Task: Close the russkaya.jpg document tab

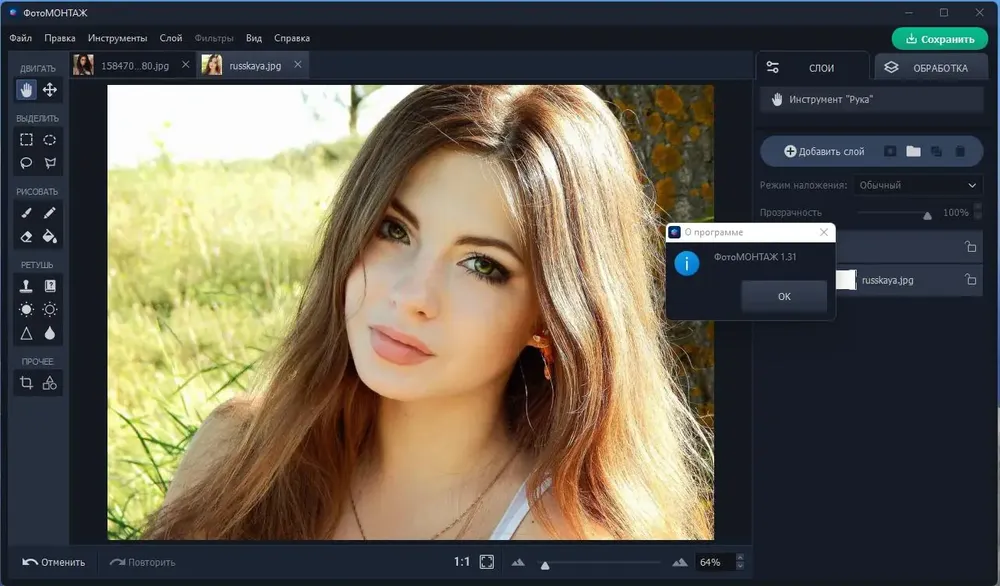Action: click(298, 64)
